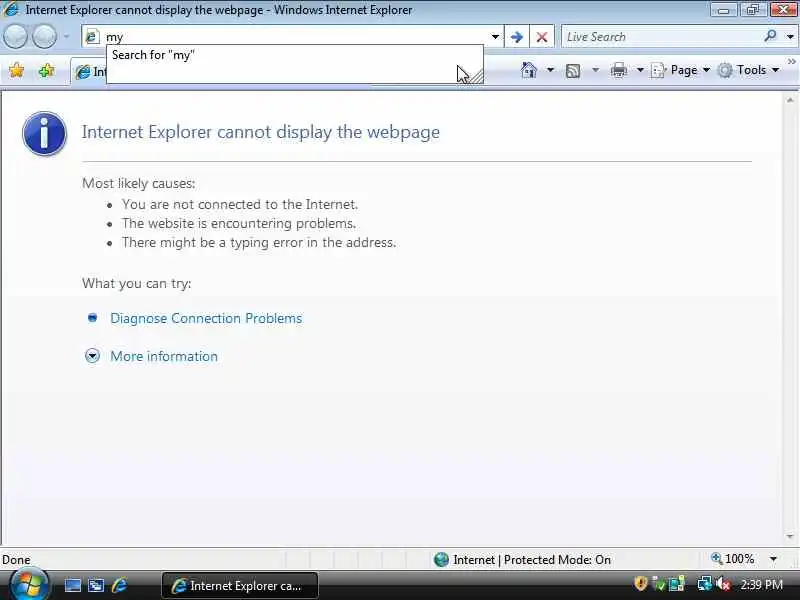
Task: Click the blue information icon
Action: point(44,134)
